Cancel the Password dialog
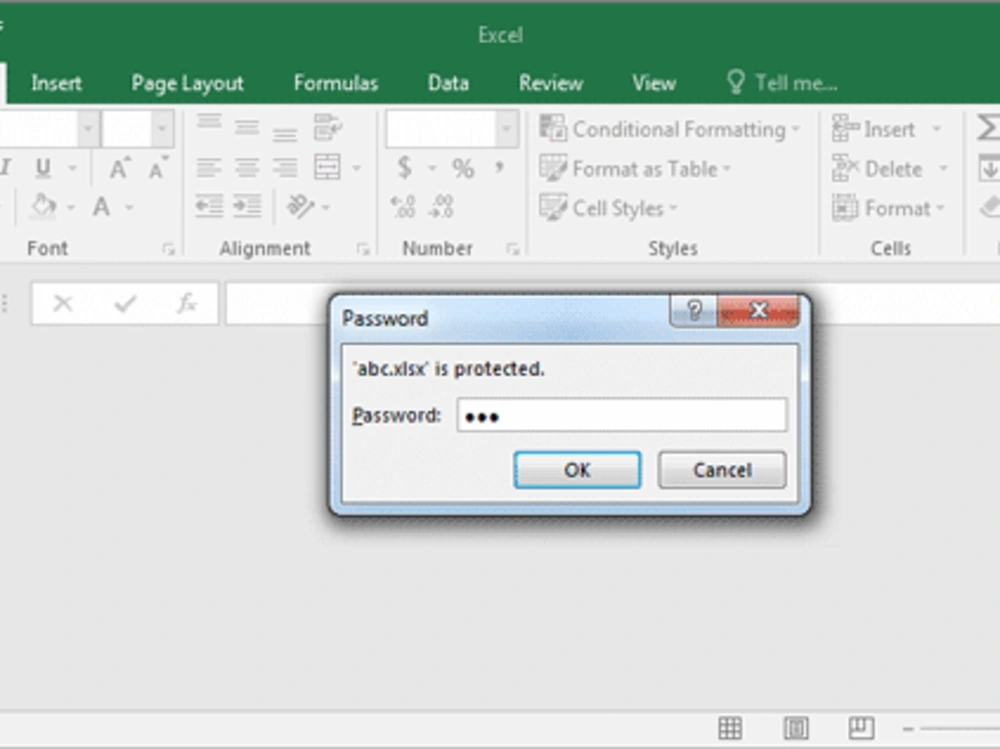The image size is (1000, 749). pyautogui.click(x=722, y=470)
